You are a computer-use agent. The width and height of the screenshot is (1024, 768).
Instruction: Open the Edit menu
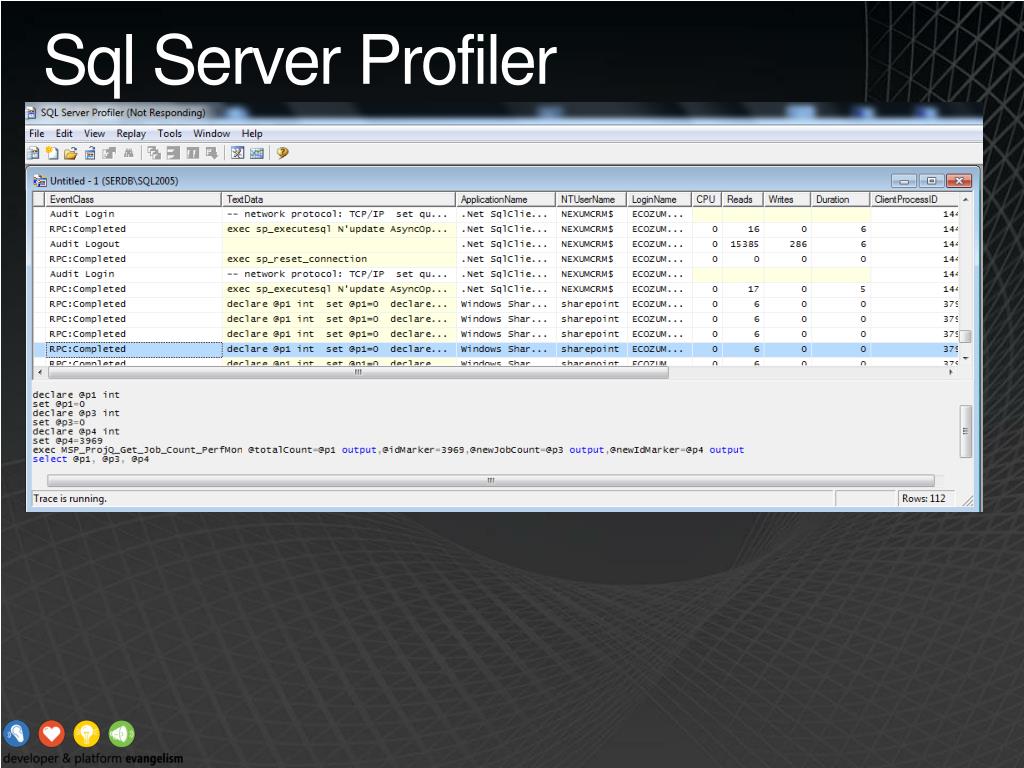click(64, 133)
